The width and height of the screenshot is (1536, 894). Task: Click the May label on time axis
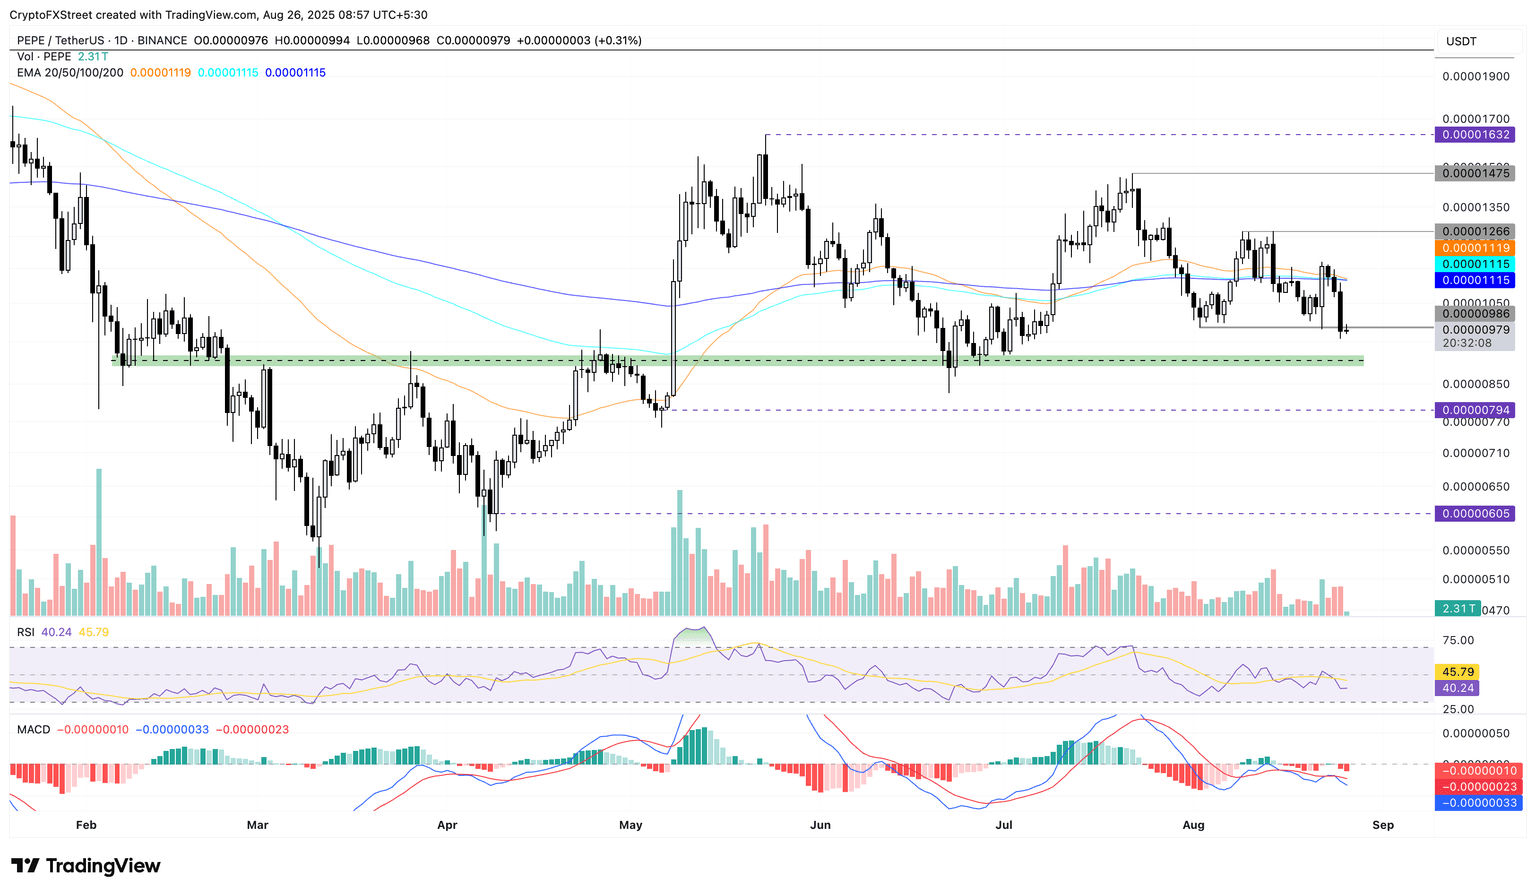point(631,825)
